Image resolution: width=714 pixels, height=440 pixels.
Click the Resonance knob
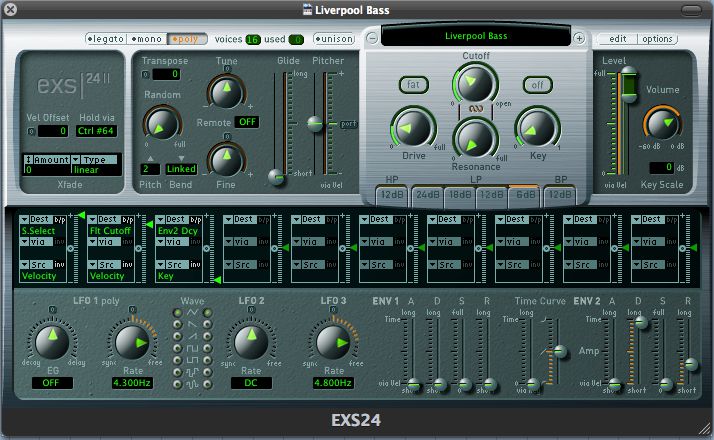tap(475, 138)
